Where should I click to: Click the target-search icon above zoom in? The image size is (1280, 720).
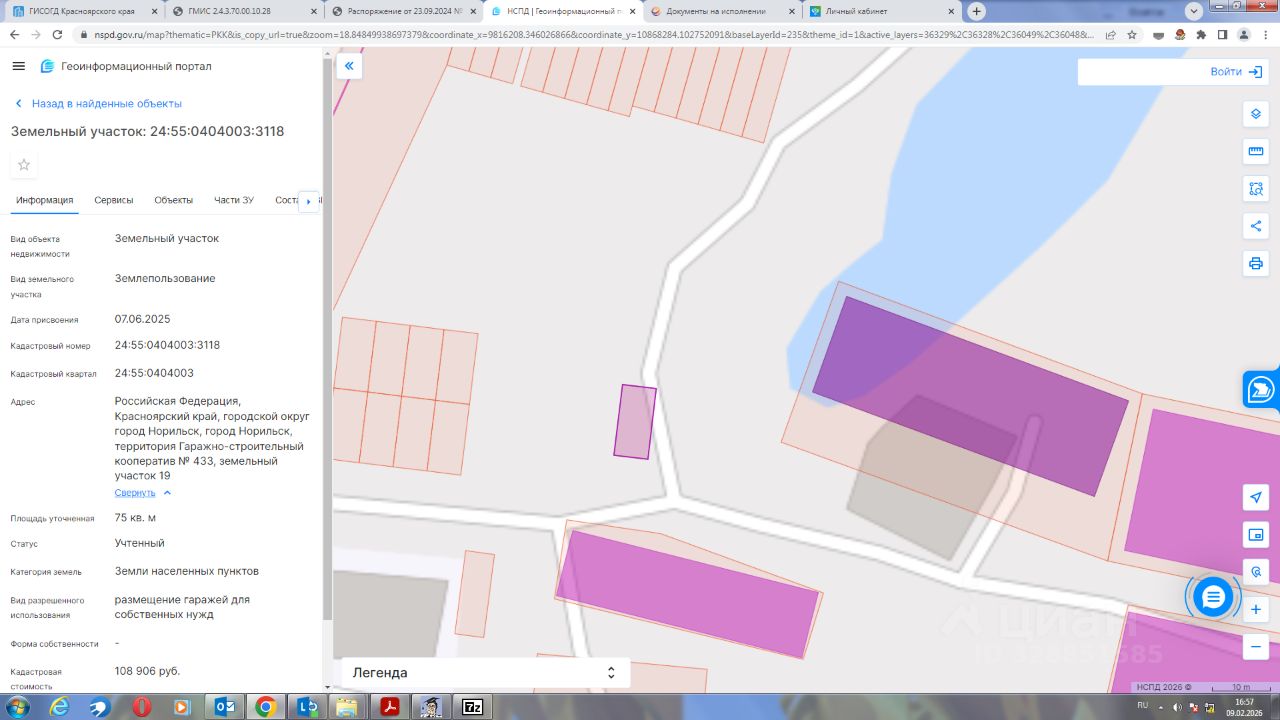pyautogui.click(x=1256, y=572)
